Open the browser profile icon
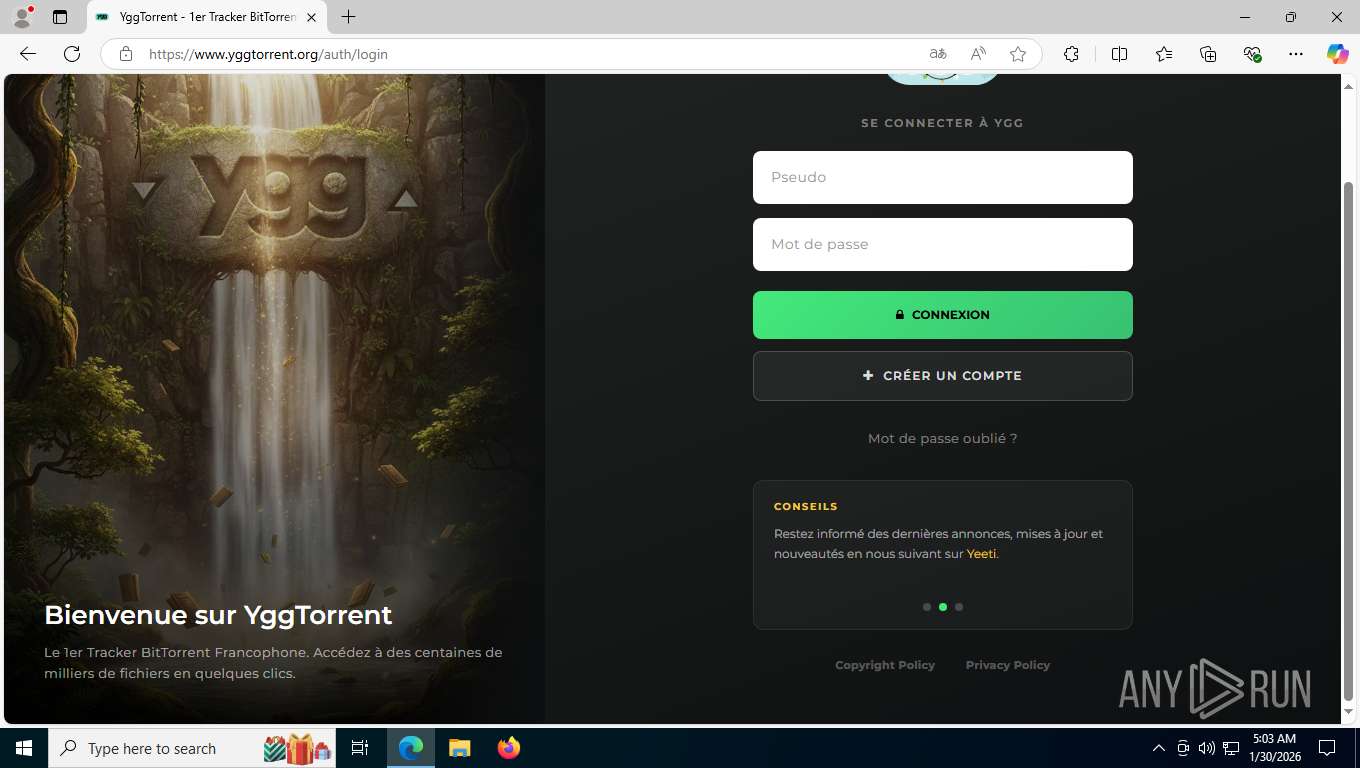1360x768 pixels. (x=22, y=17)
